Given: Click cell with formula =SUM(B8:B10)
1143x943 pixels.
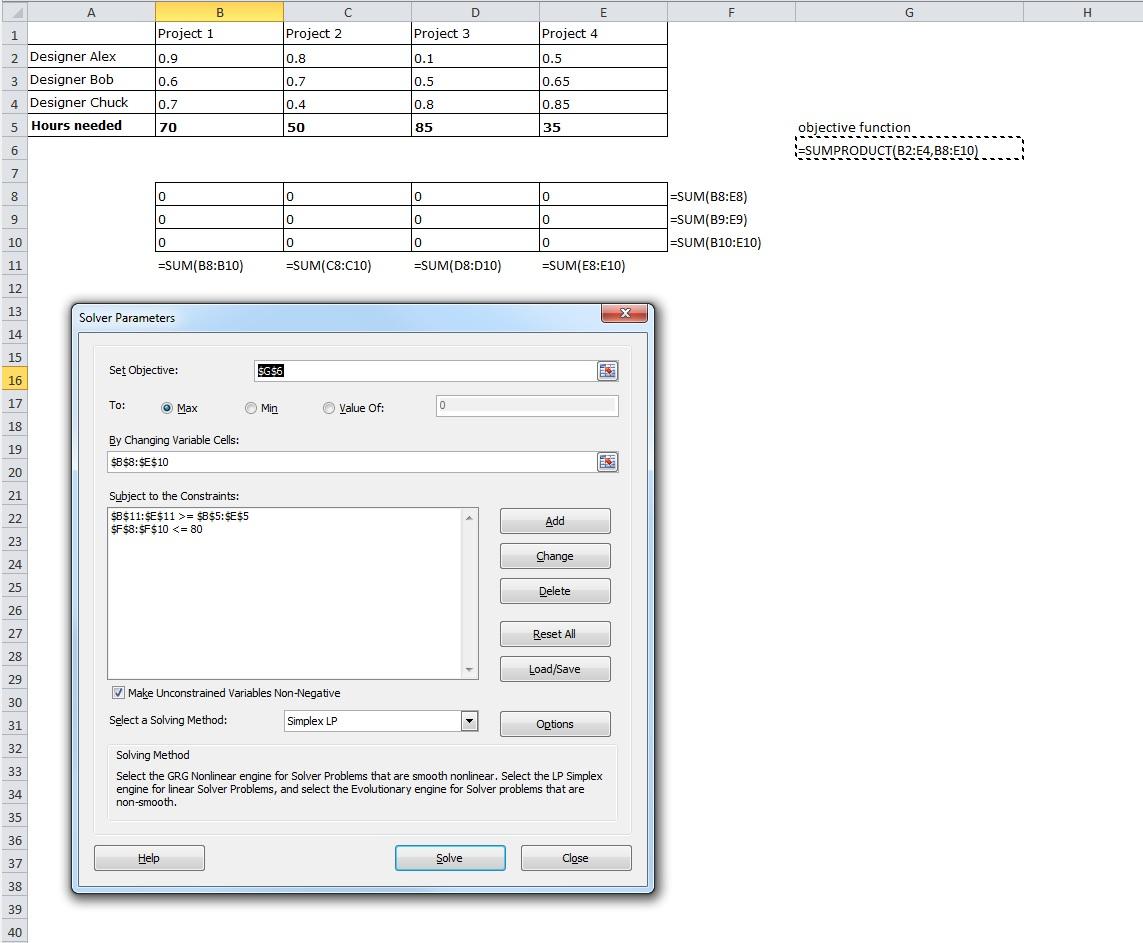Looking at the screenshot, I should (219, 265).
